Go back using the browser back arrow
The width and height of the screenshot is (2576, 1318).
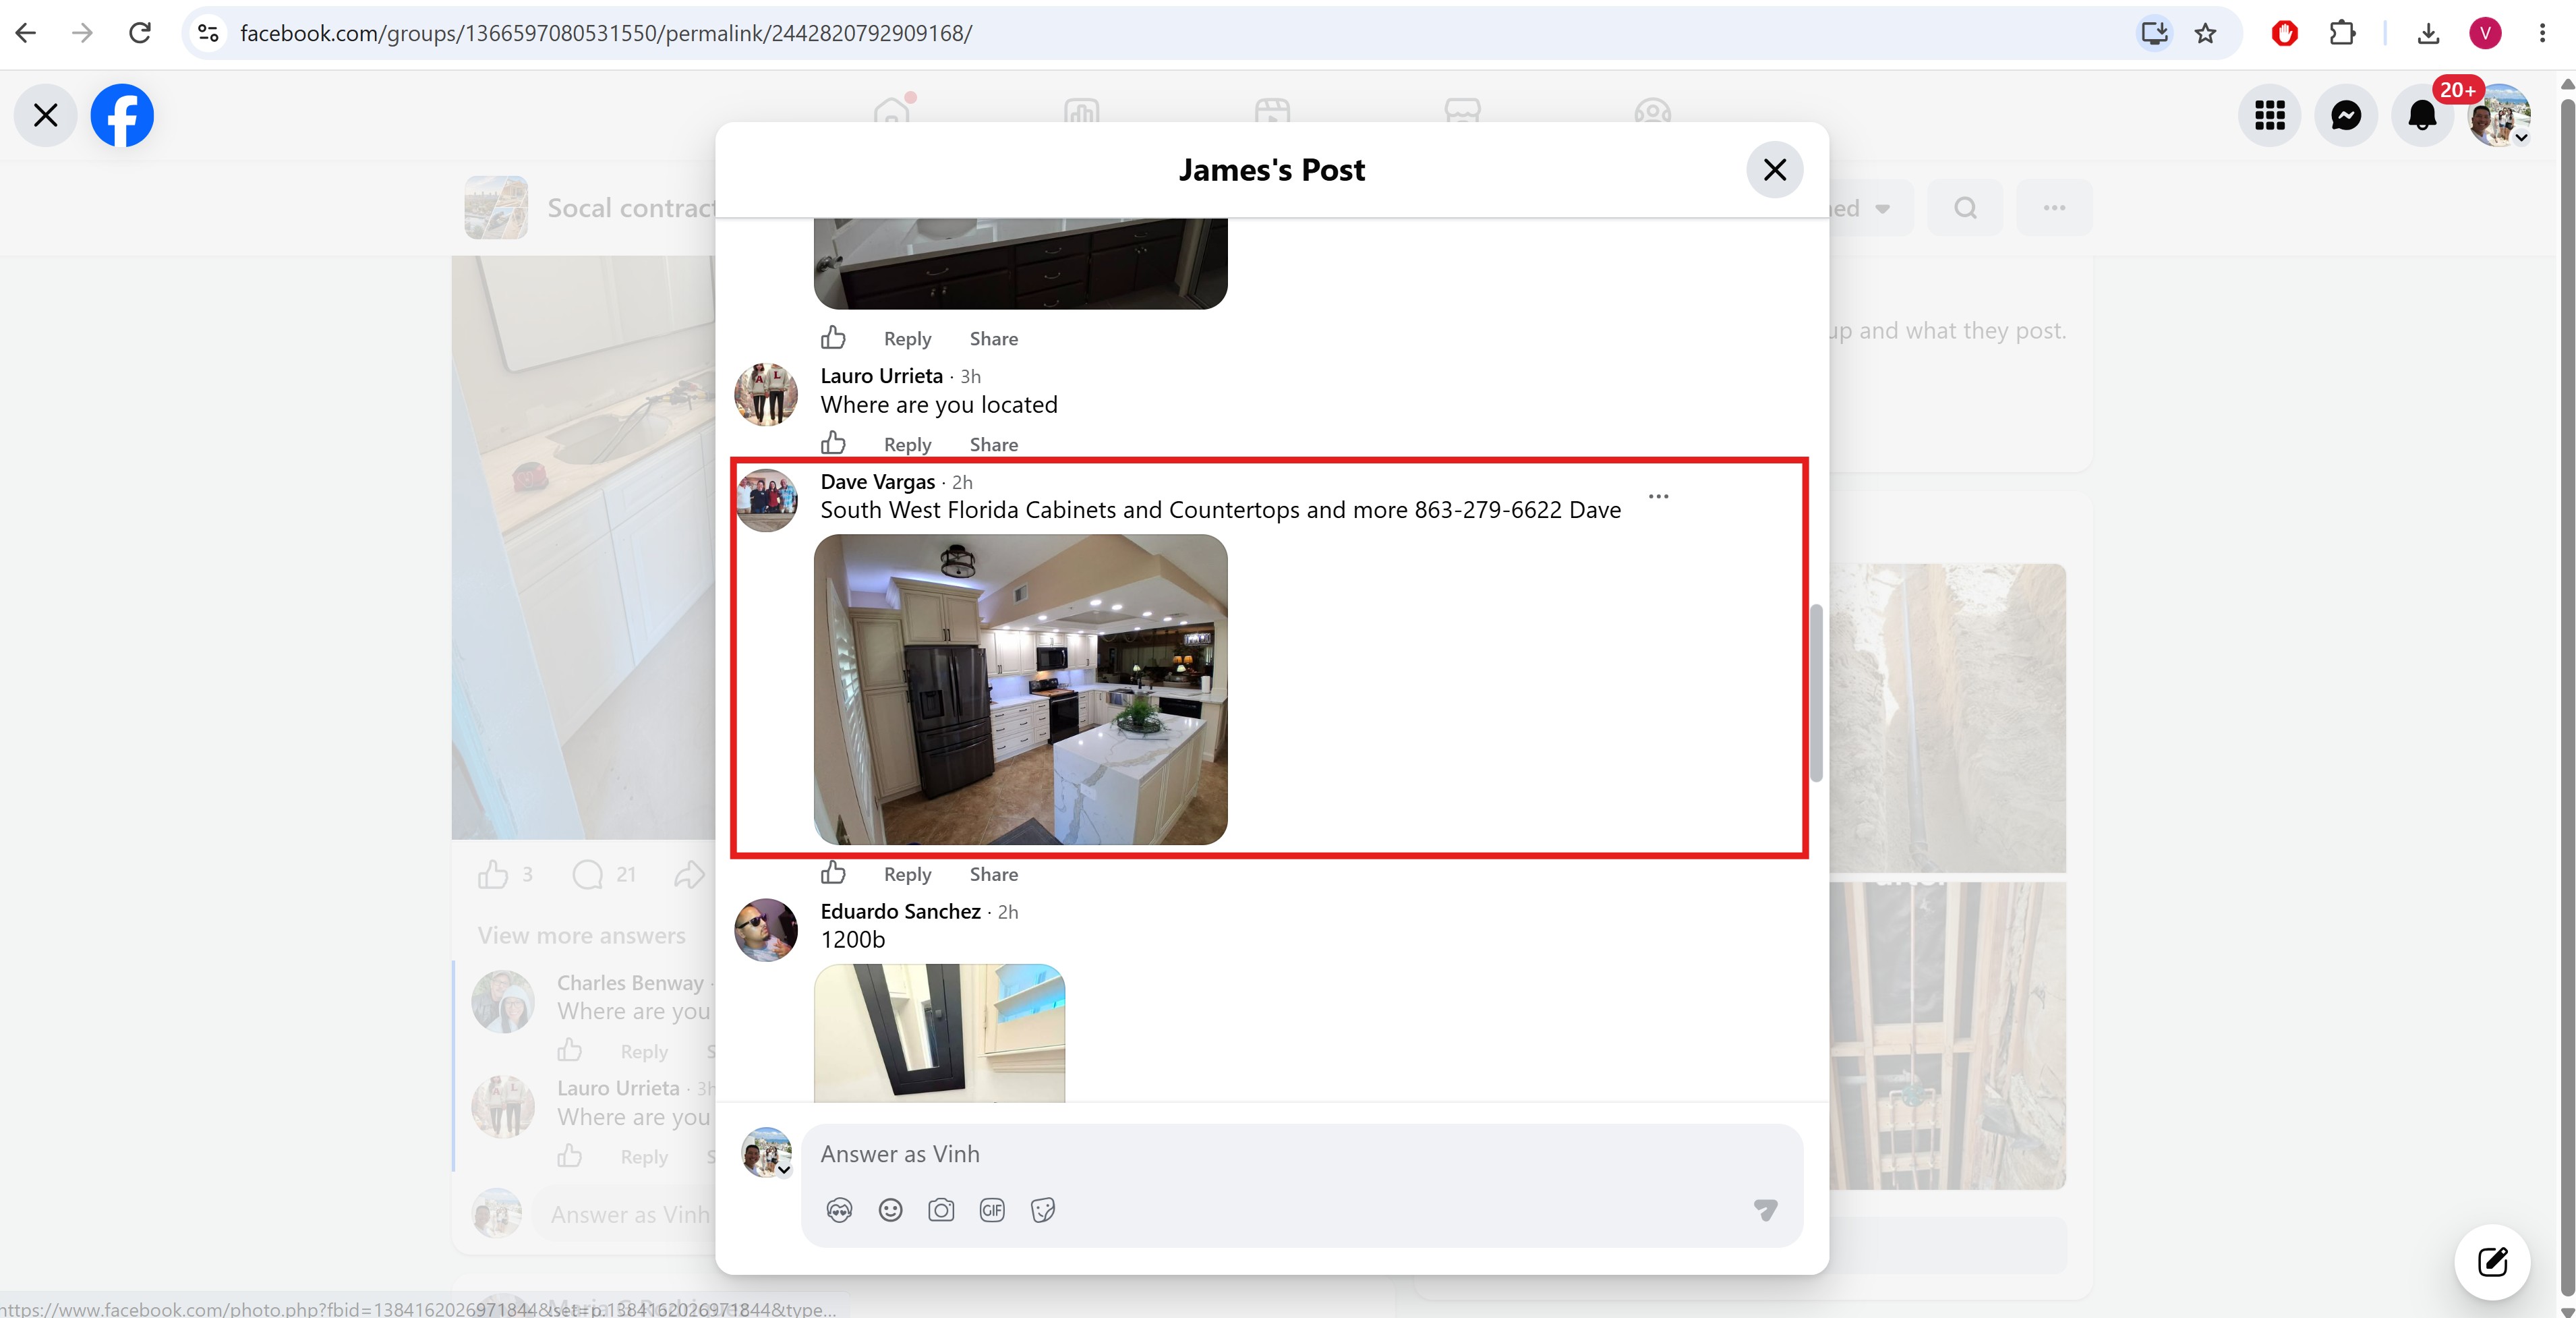point(26,33)
